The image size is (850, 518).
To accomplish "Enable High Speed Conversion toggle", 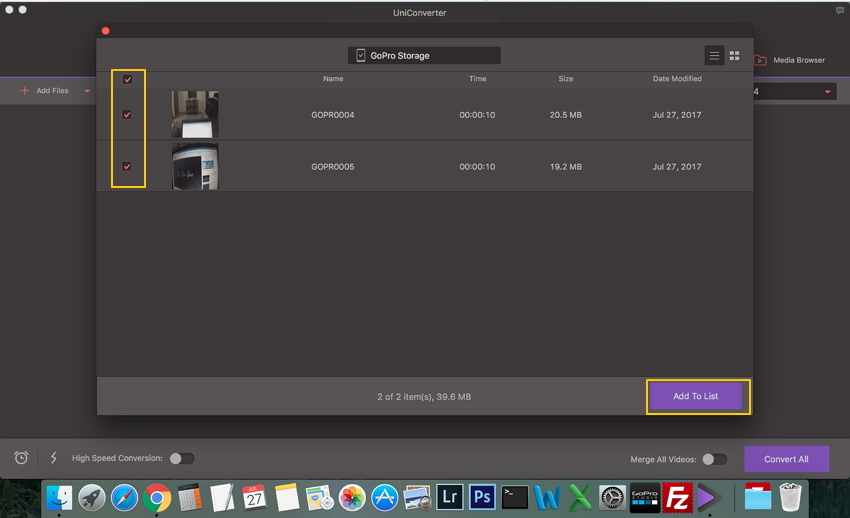I will click(x=182, y=458).
